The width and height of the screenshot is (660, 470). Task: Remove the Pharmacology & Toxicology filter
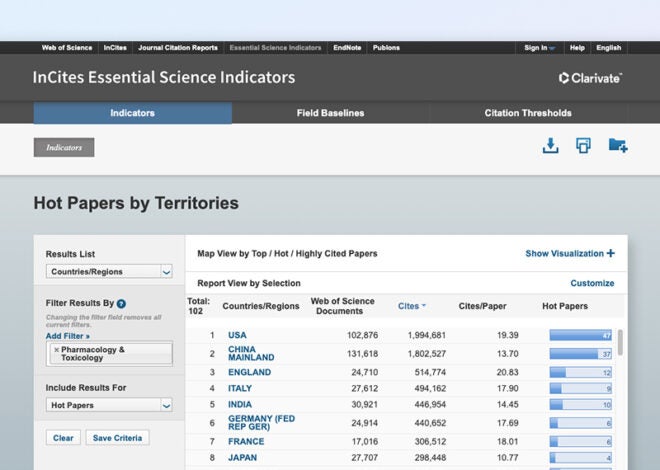point(56,349)
